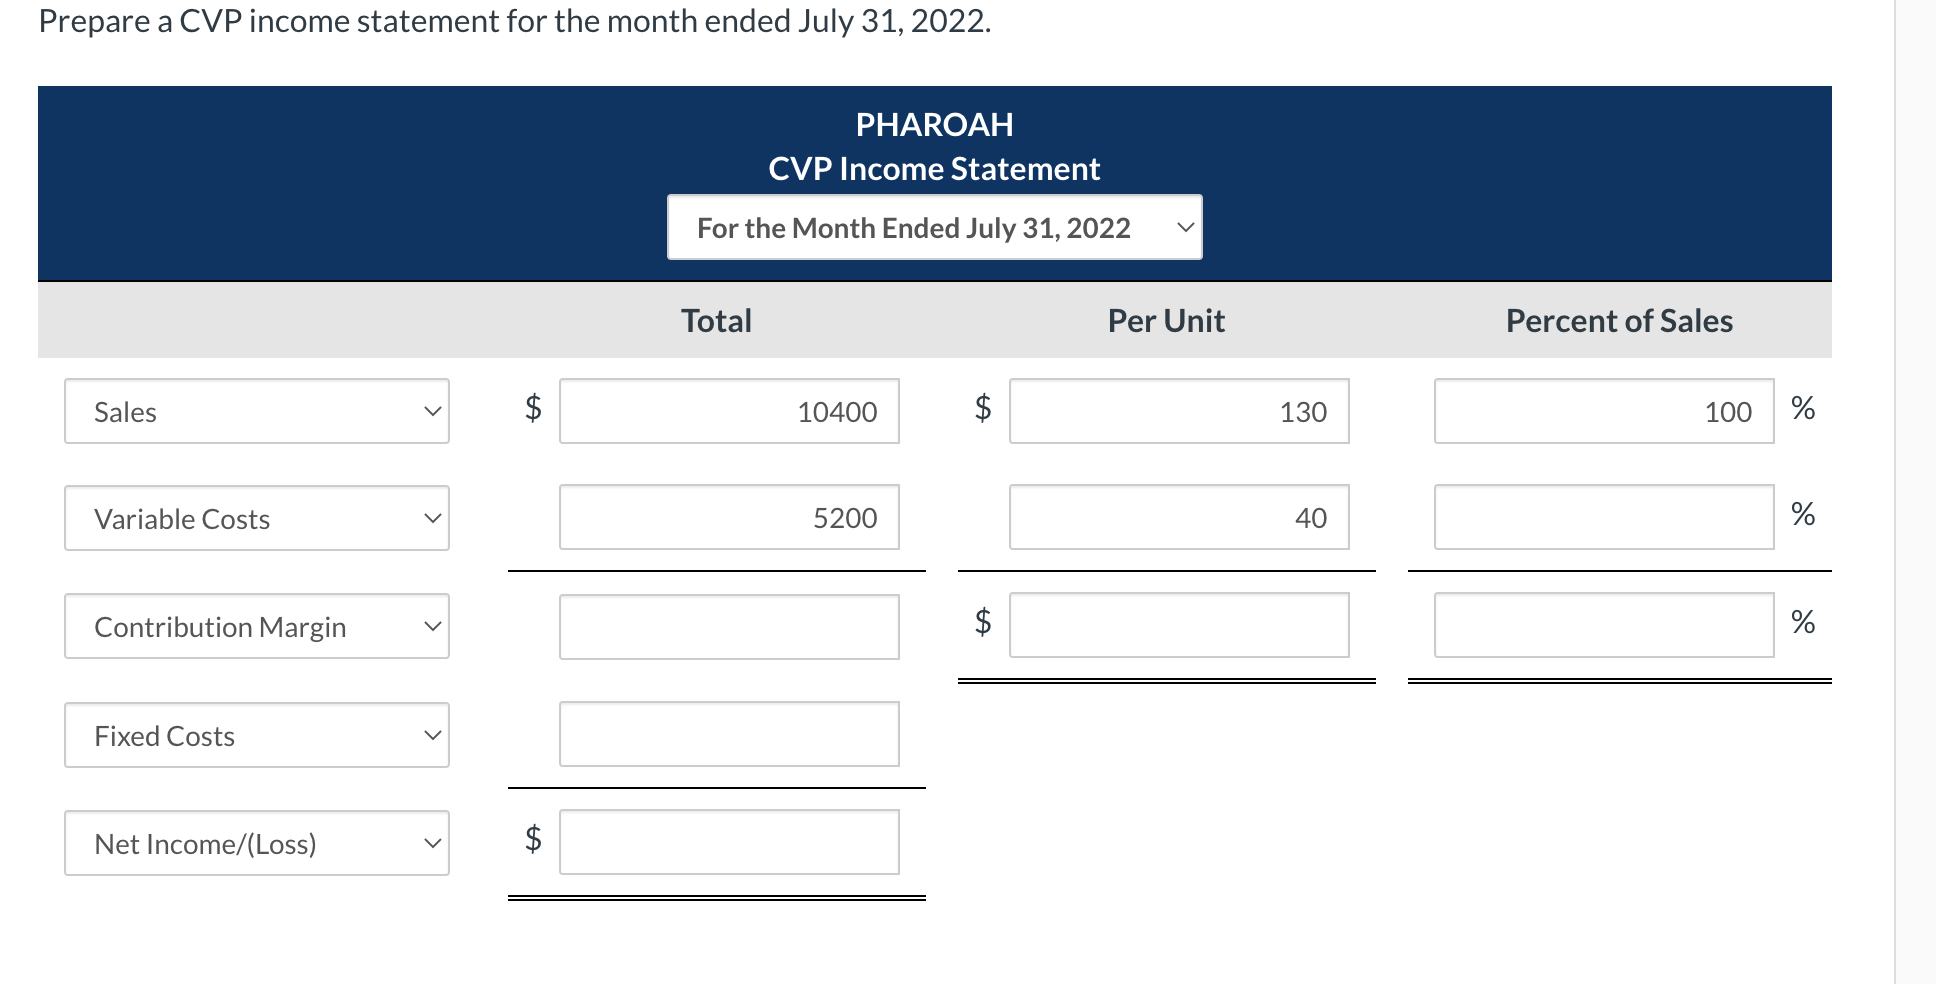Click the chevron on the Fixed Costs dropdown
The width and height of the screenshot is (1936, 984).
coord(431,735)
